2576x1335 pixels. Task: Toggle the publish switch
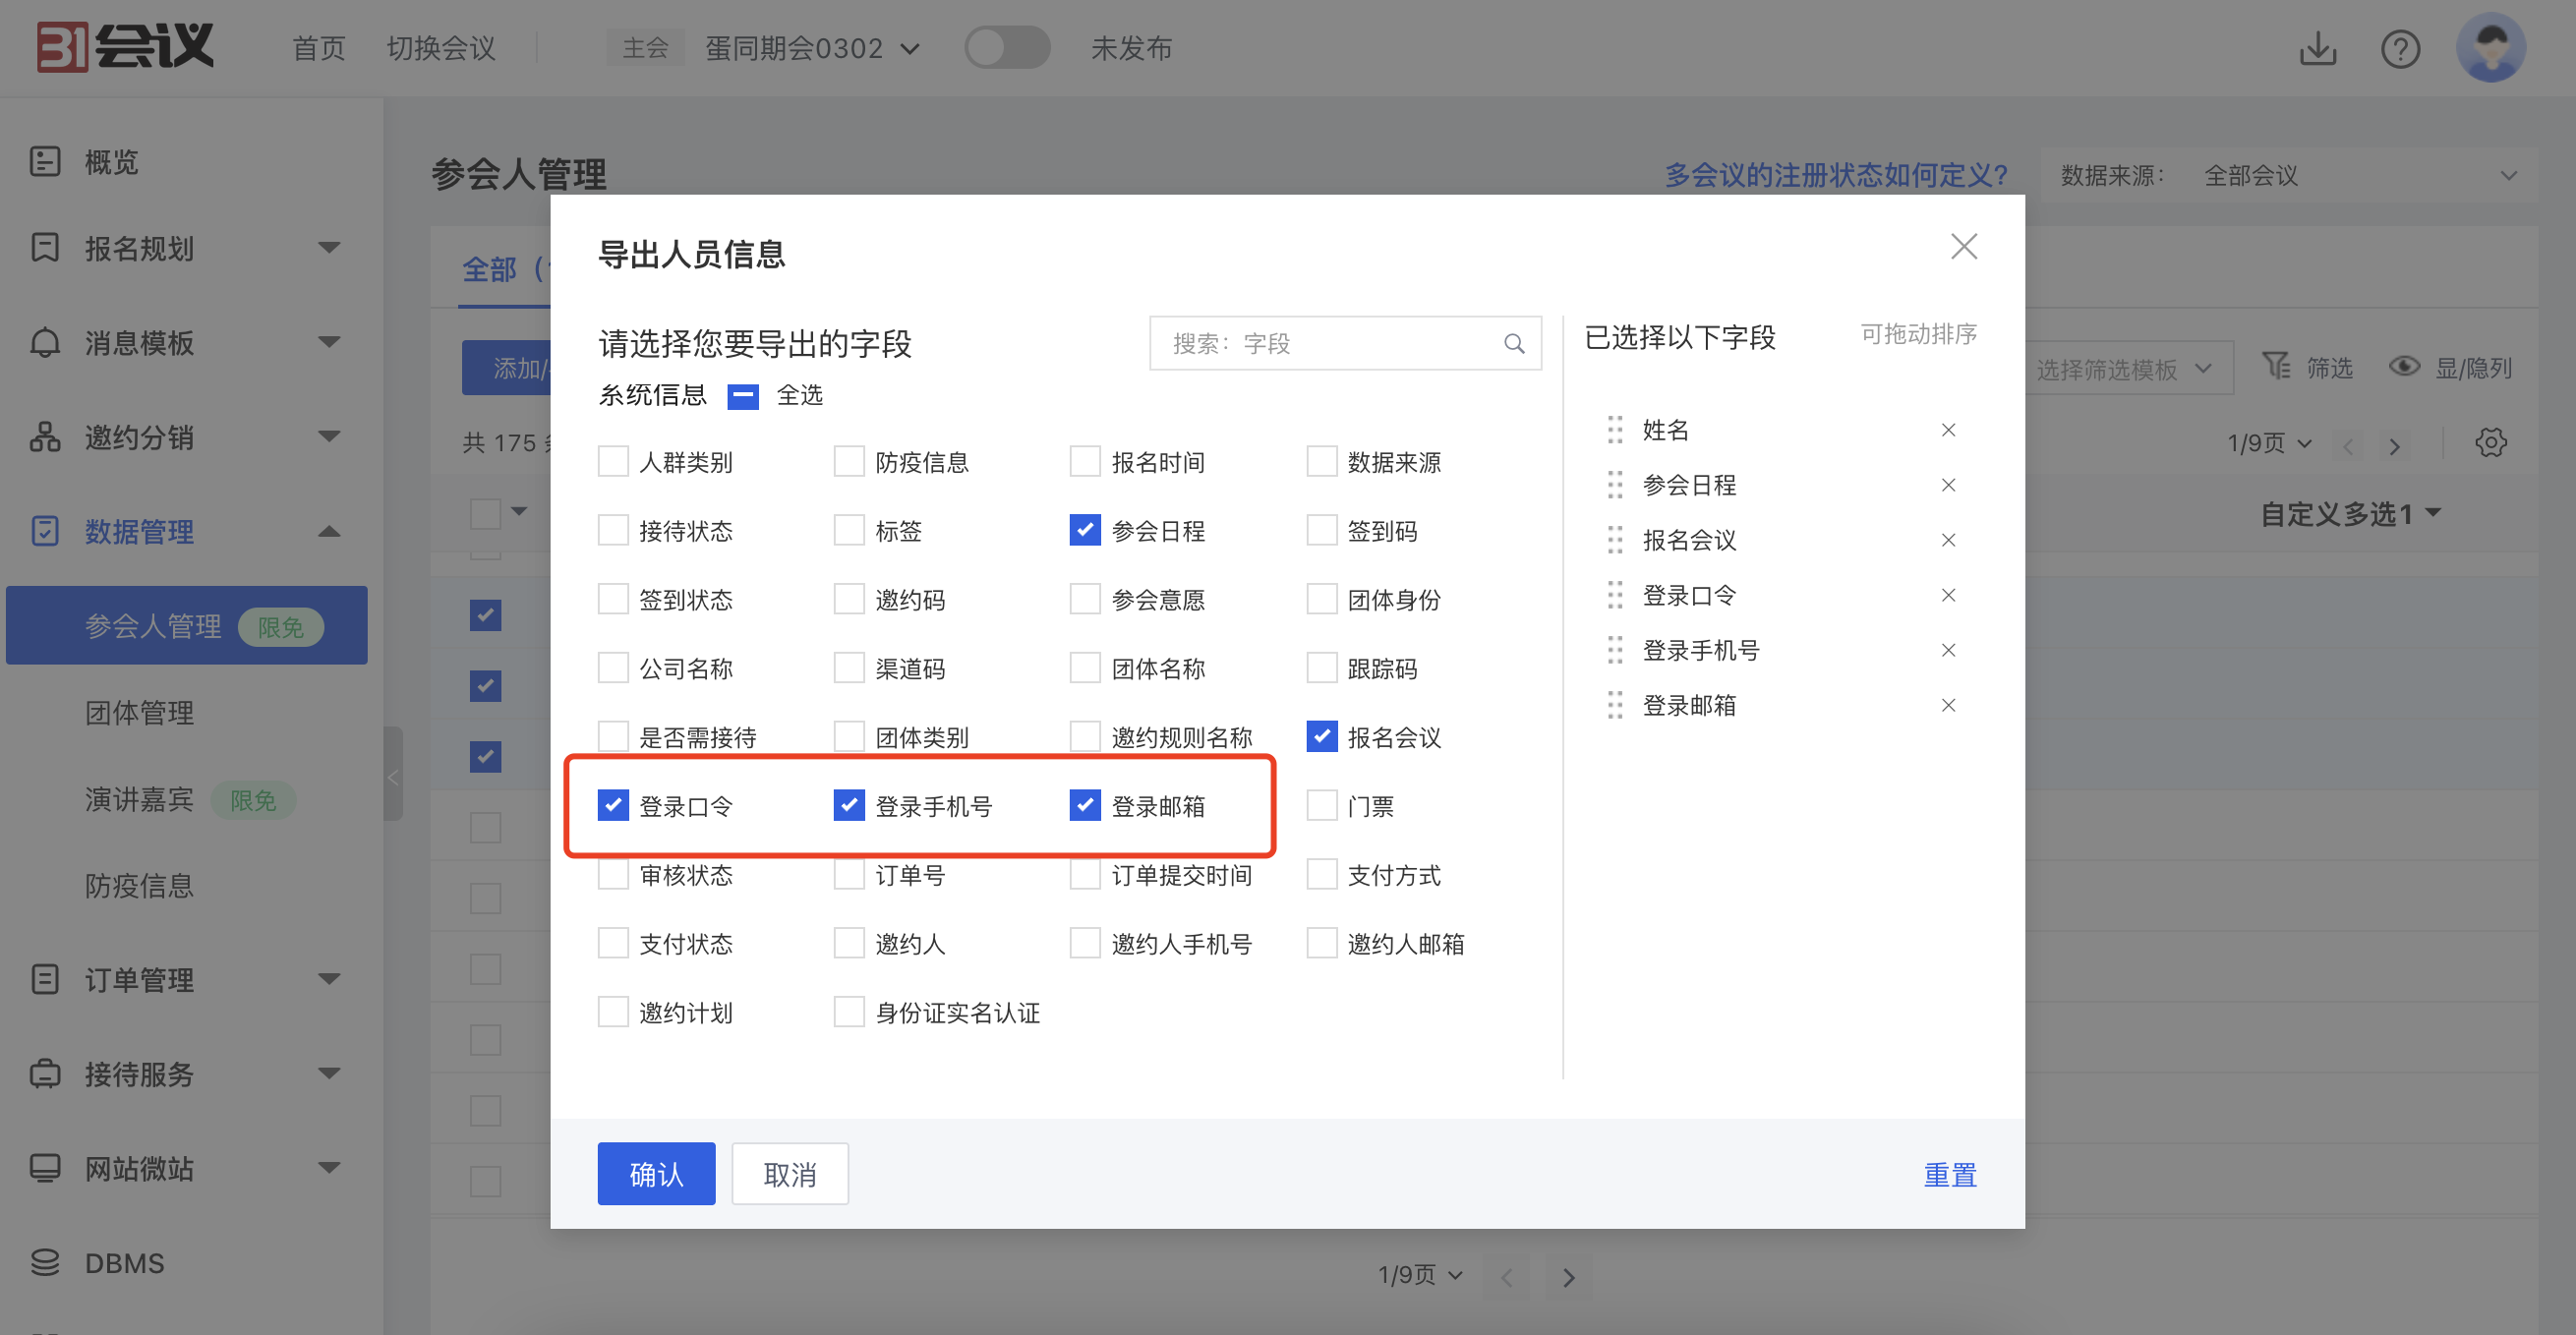tap(1006, 48)
